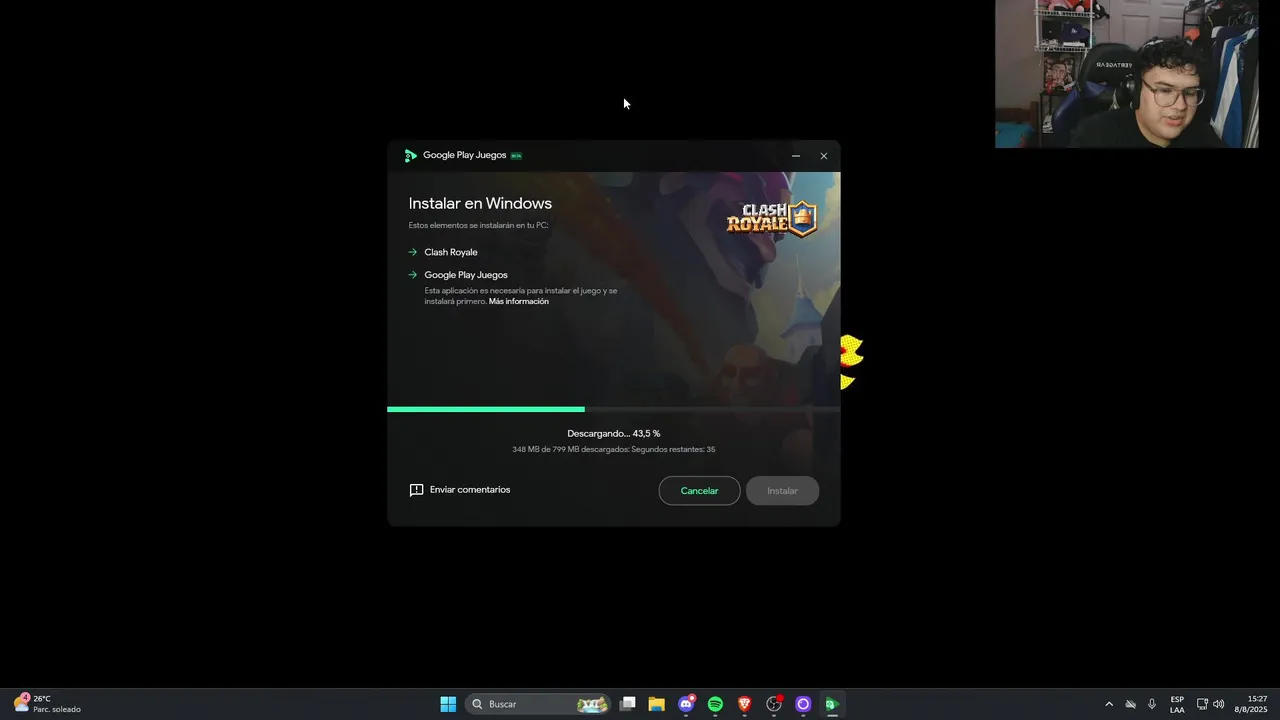Click the network tray icon

point(1202,704)
